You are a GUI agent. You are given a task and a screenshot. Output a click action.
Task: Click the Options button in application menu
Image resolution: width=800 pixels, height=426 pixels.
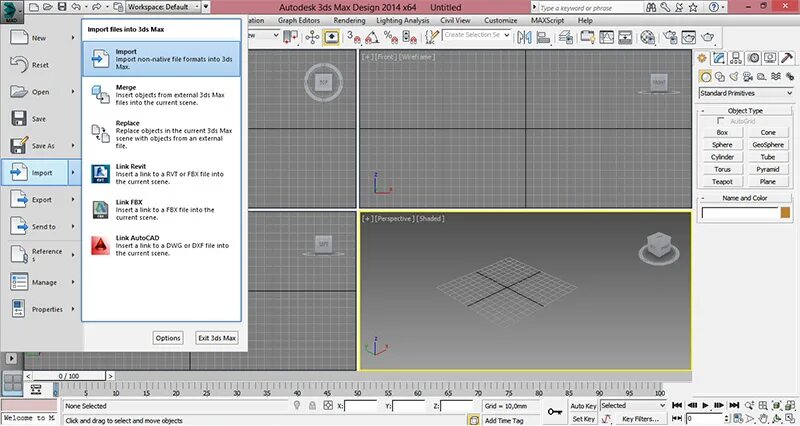[x=168, y=338]
